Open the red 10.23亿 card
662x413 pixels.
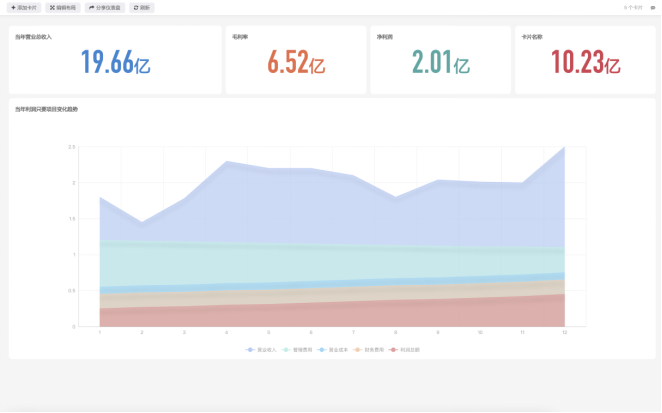[x=586, y=60]
